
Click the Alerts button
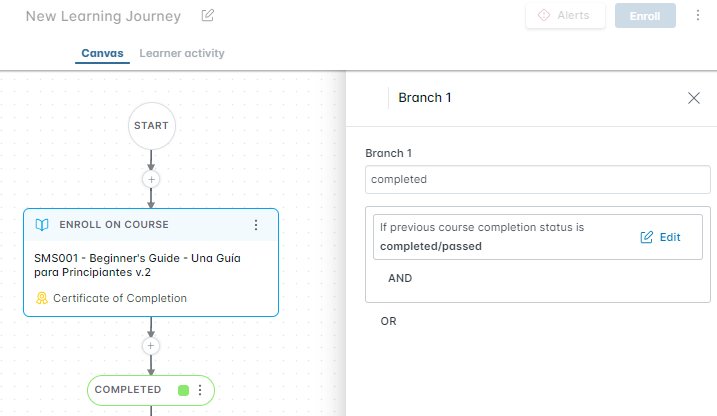click(565, 16)
